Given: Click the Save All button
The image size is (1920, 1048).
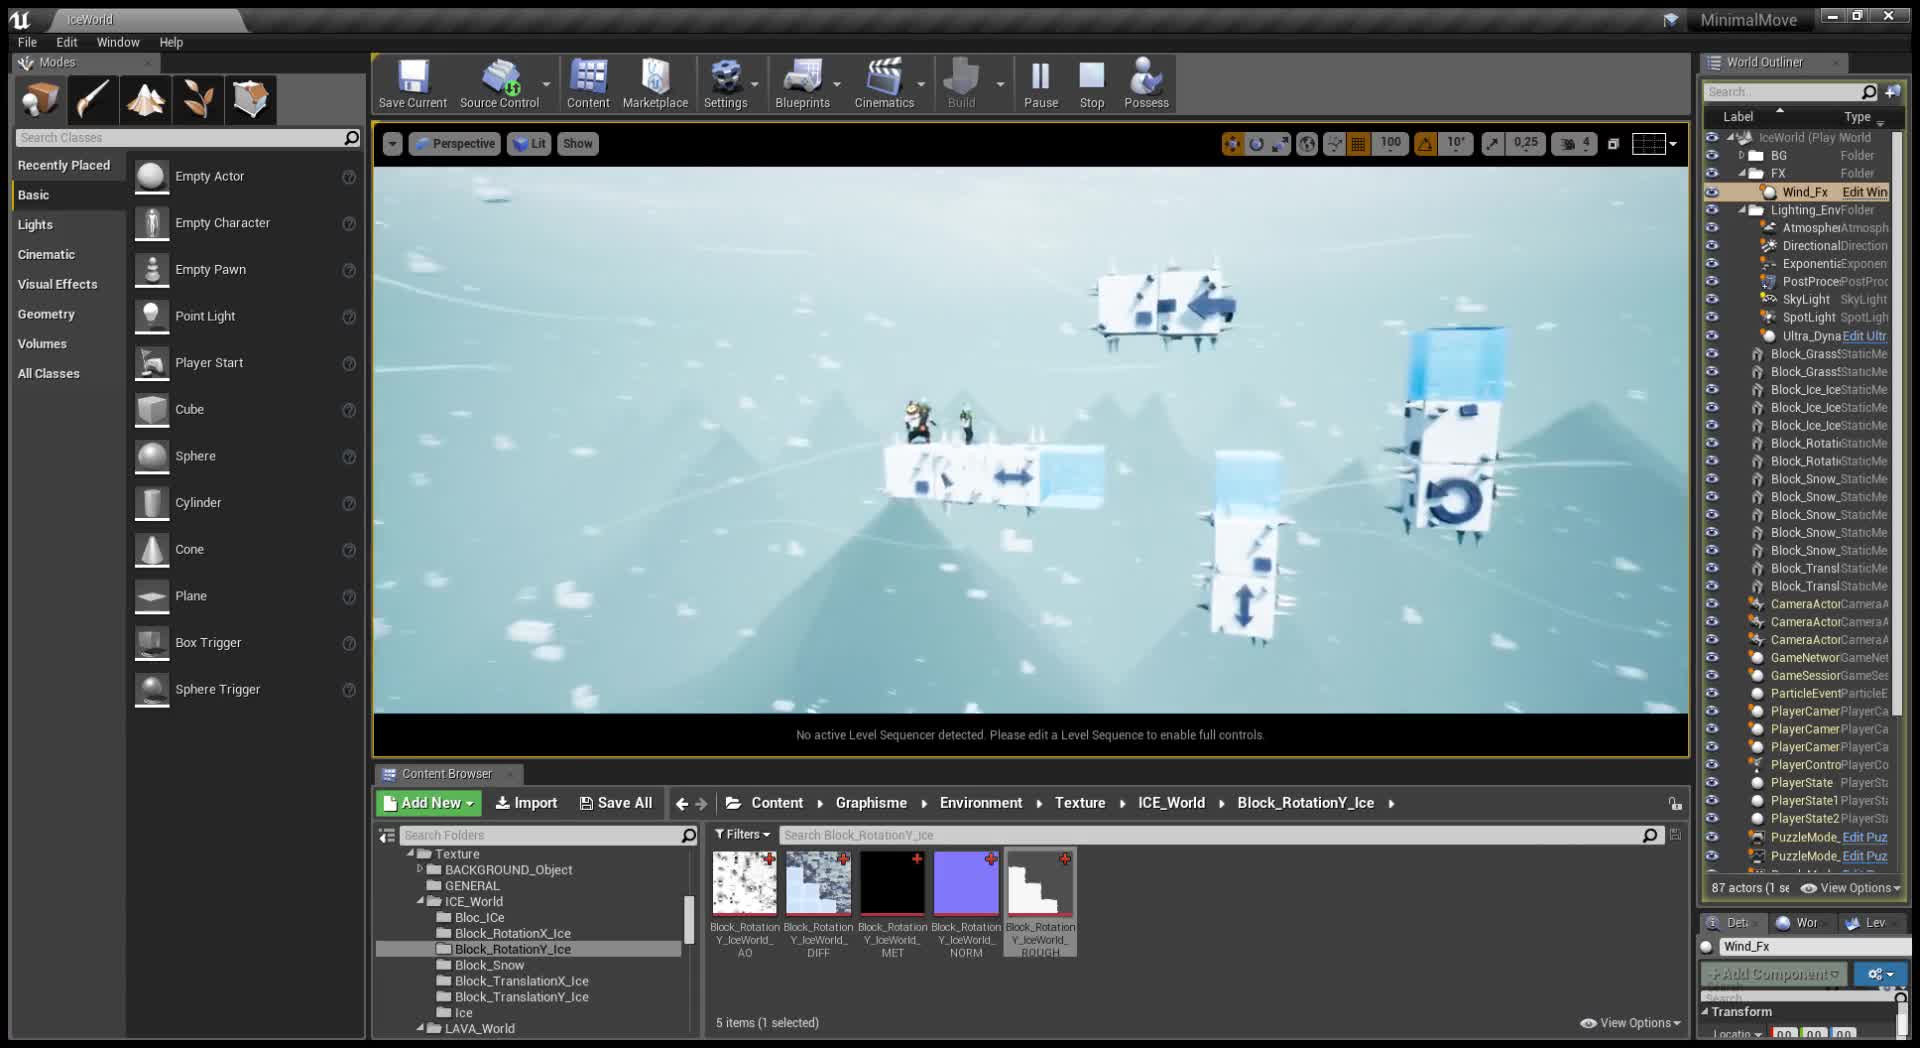Looking at the screenshot, I should click(x=616, y=802).
